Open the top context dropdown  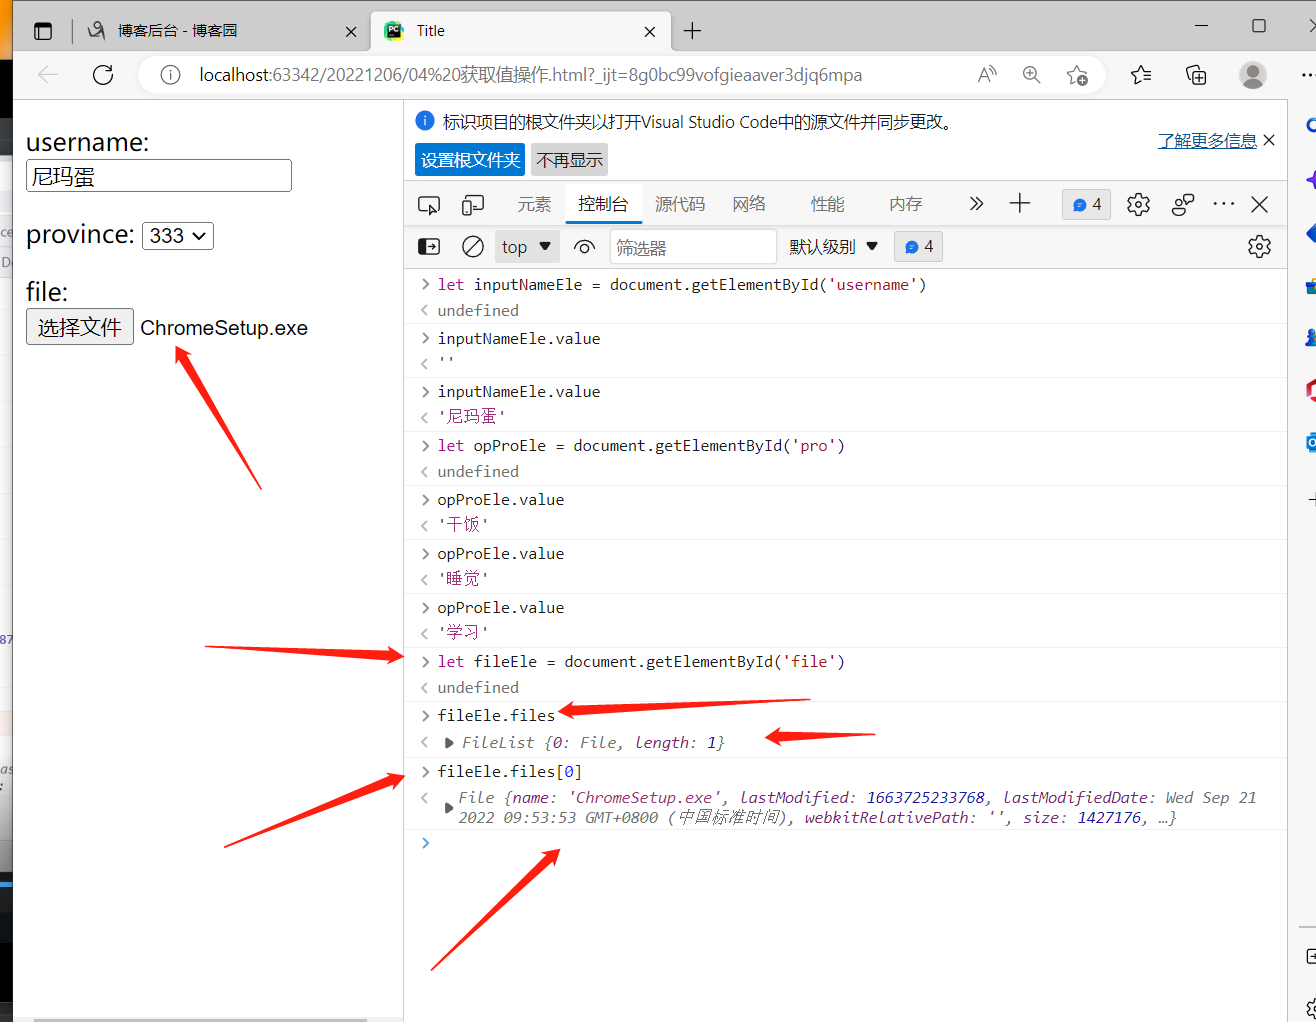(x=527, y=247)
